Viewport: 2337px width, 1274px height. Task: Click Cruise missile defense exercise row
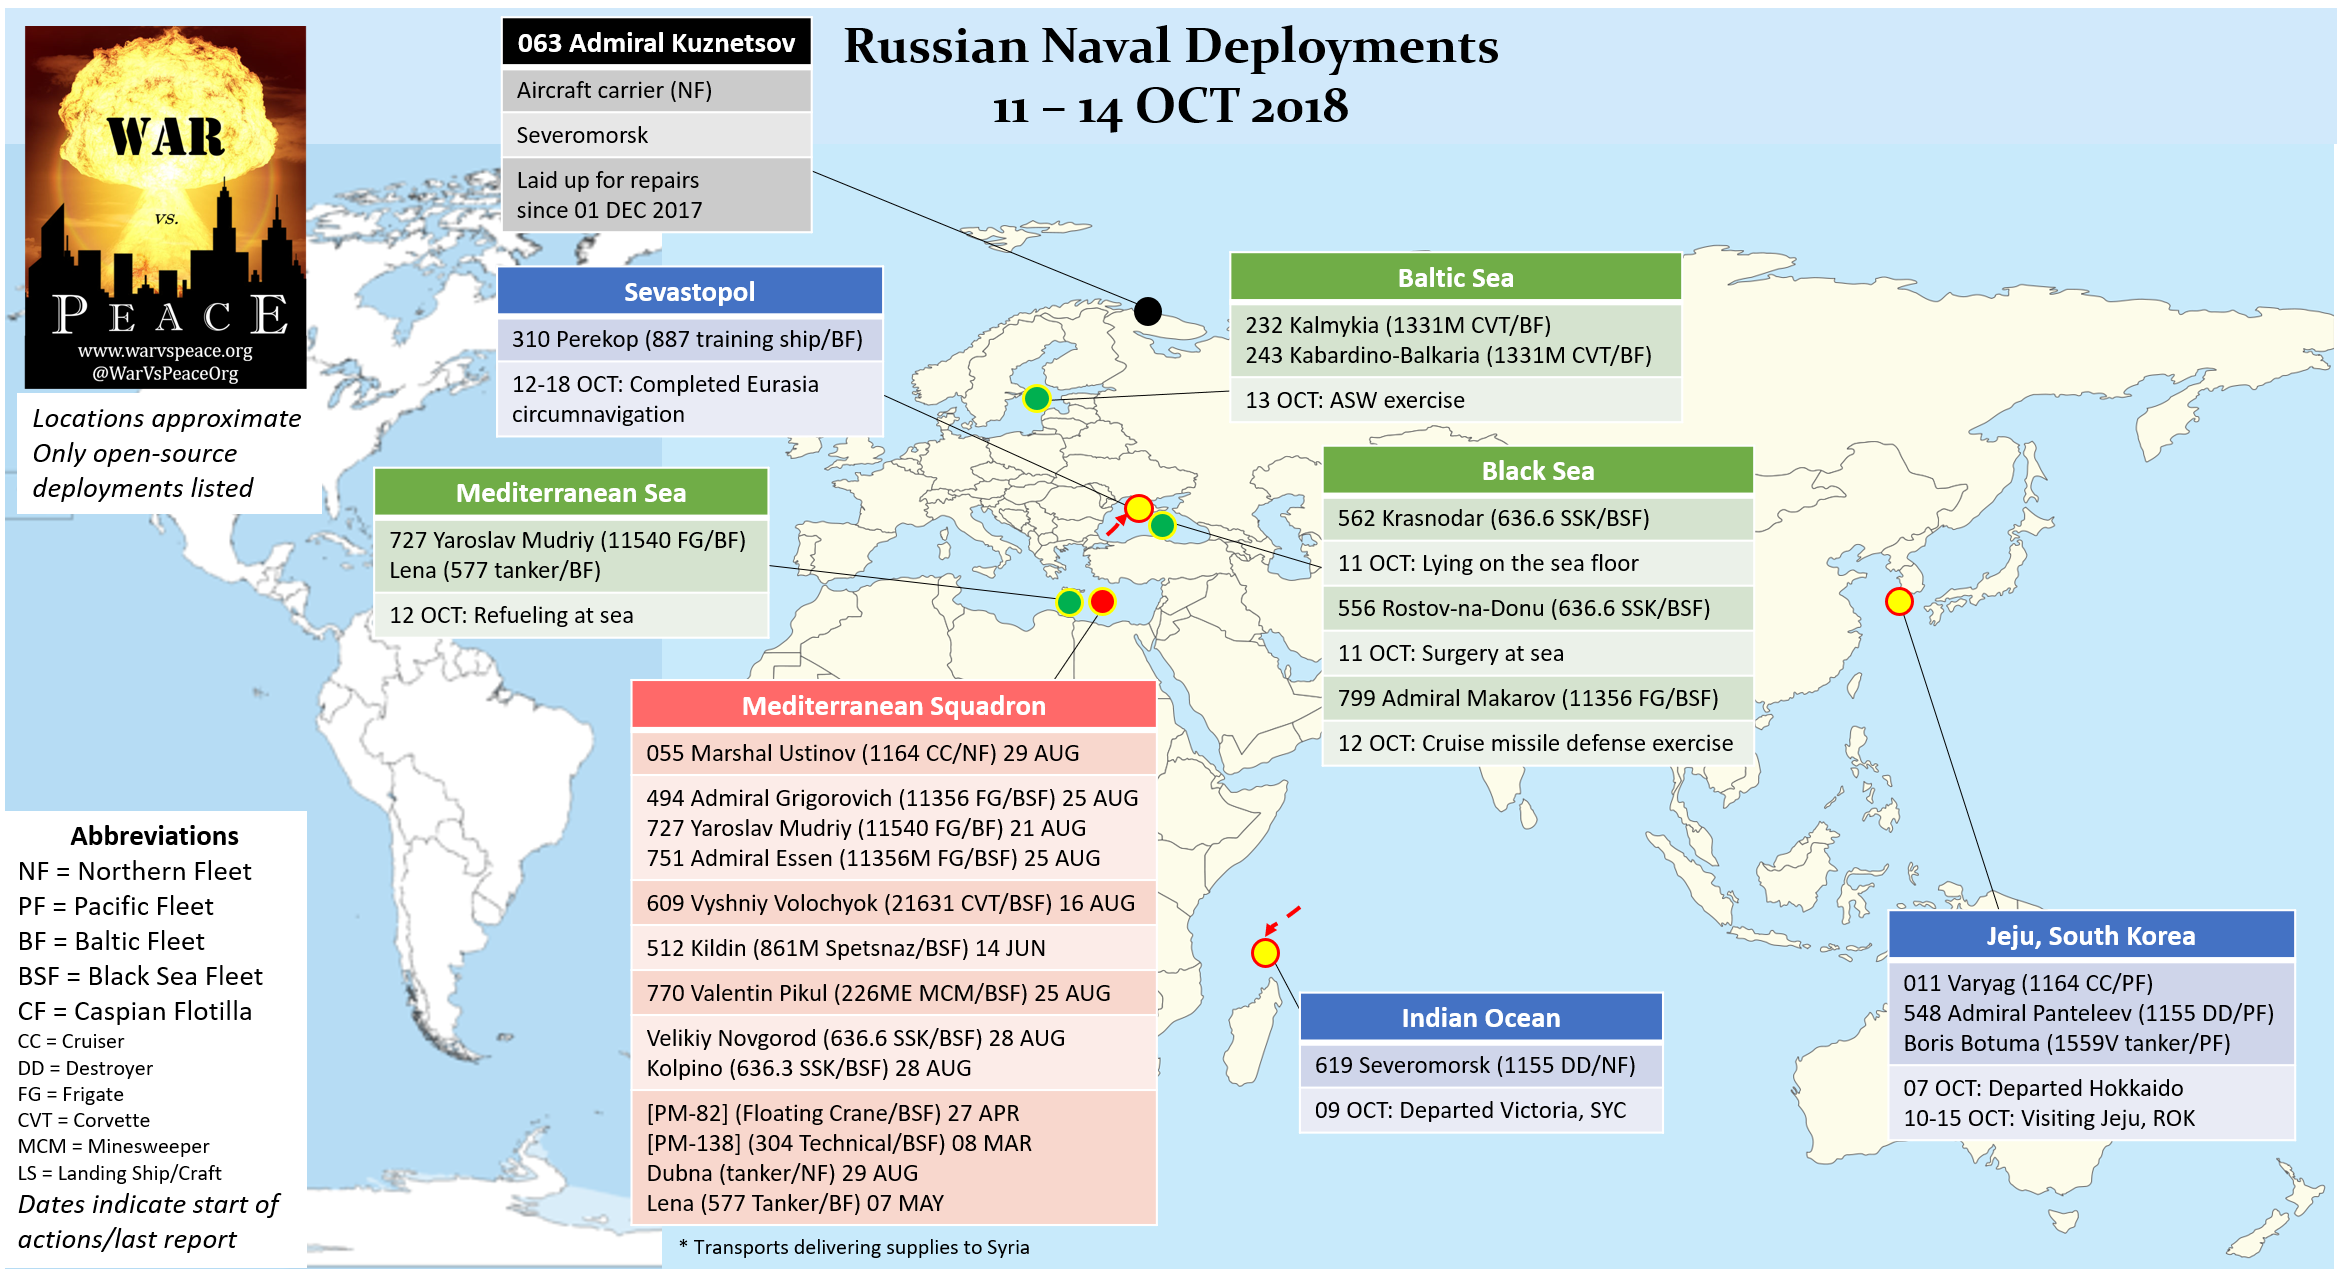tap(1538, 743)
